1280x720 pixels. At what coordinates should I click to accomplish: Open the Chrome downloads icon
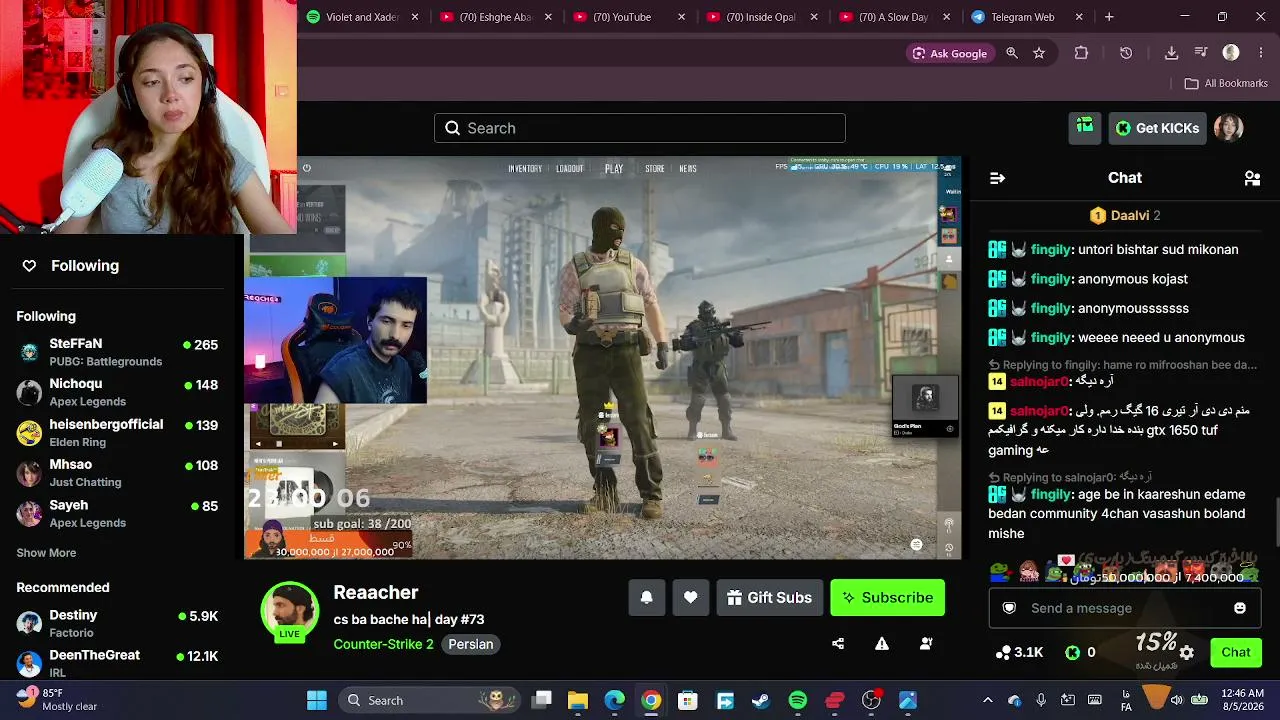pos(1171,53)
